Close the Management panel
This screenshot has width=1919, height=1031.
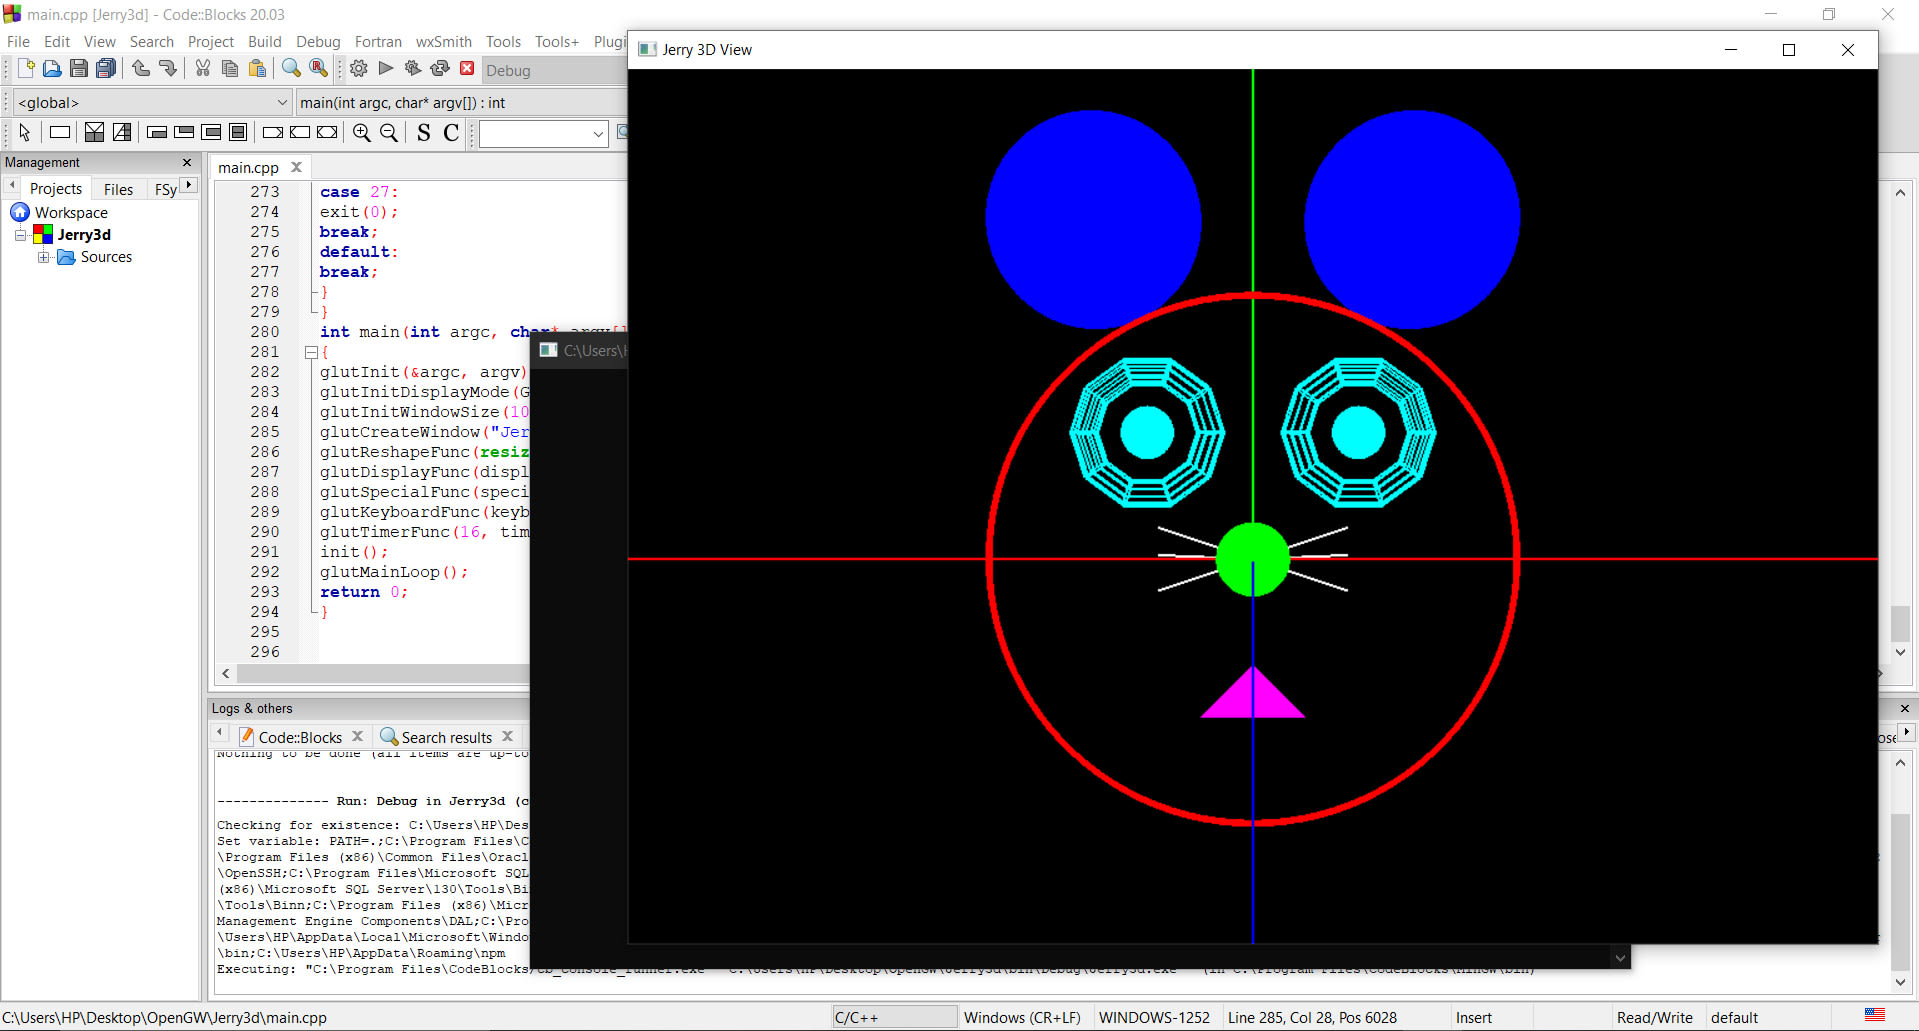point(187,162)
